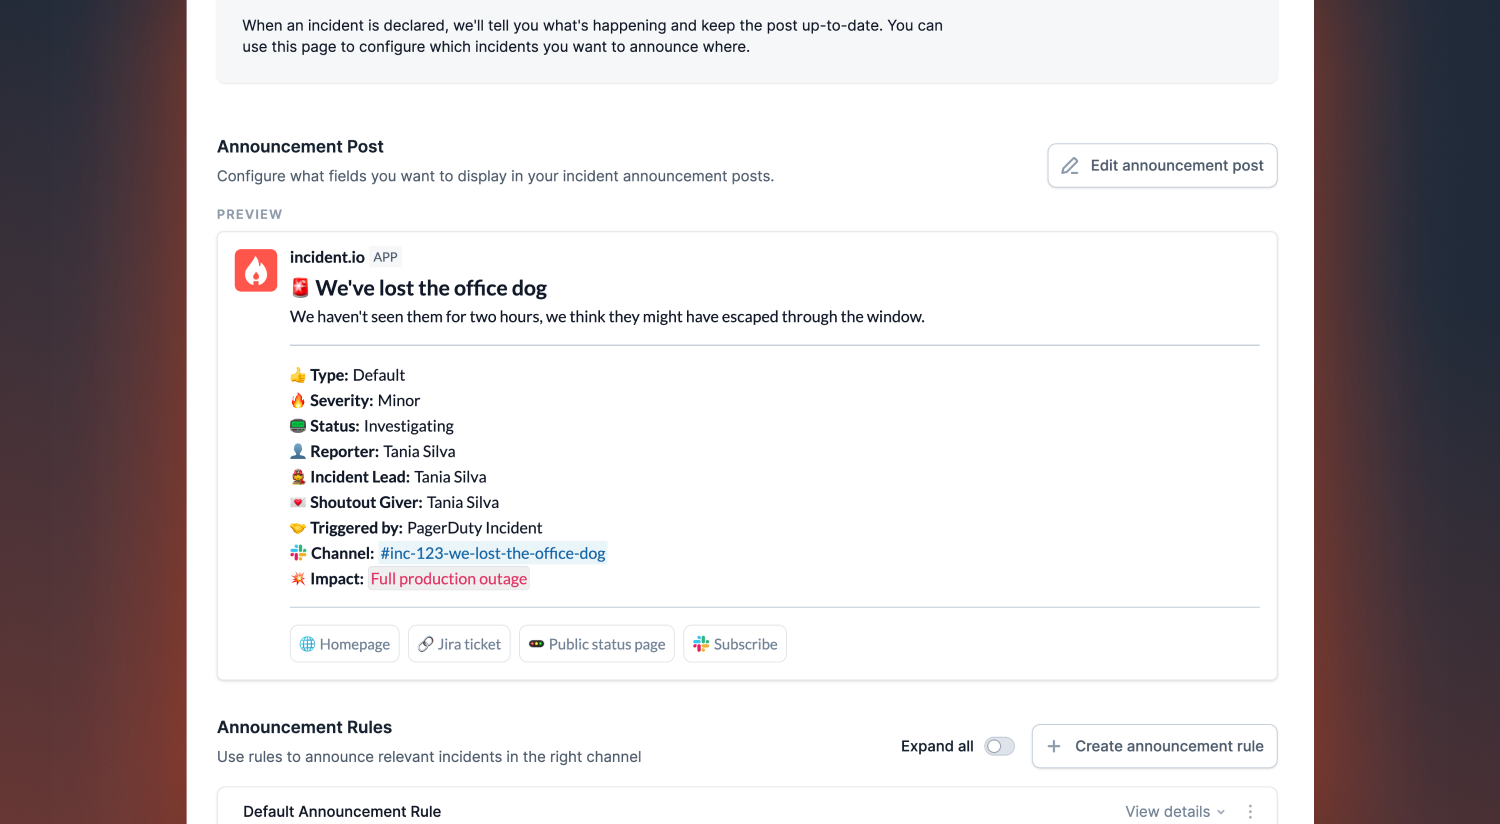The height and width of the screenshot is (824, 1500).
Task: Click the Slack icon next to Channel
Action: tap(298, 553)
